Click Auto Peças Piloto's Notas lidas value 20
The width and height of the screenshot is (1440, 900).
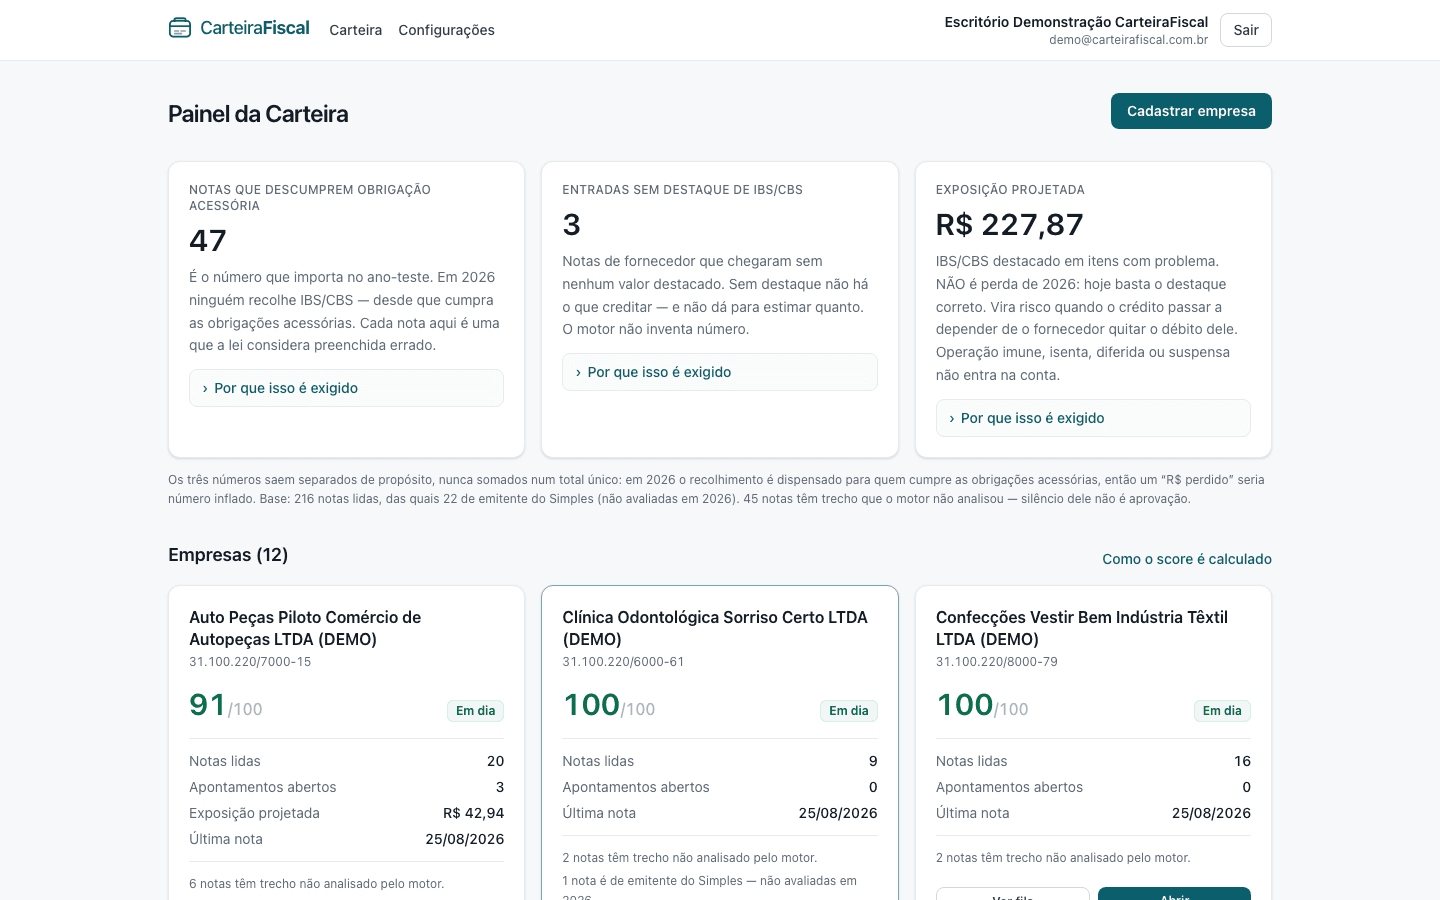click(x=495, y=761)
